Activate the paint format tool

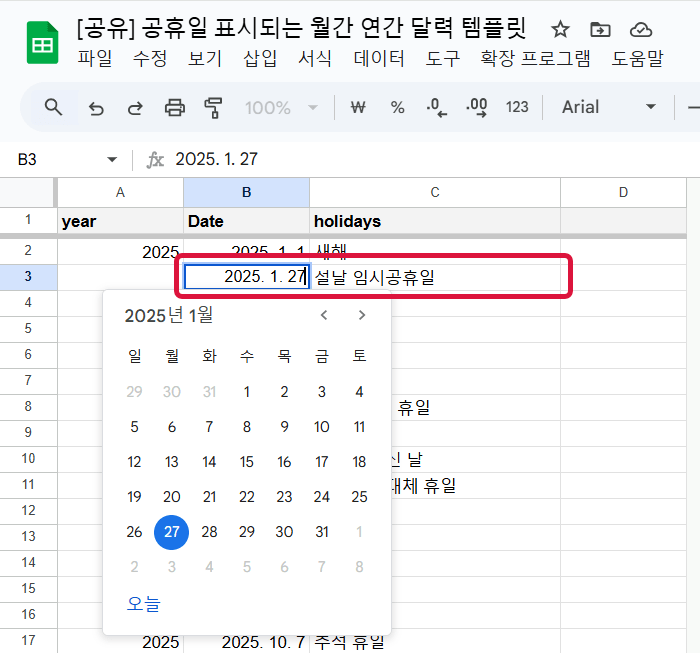(213, 107)
